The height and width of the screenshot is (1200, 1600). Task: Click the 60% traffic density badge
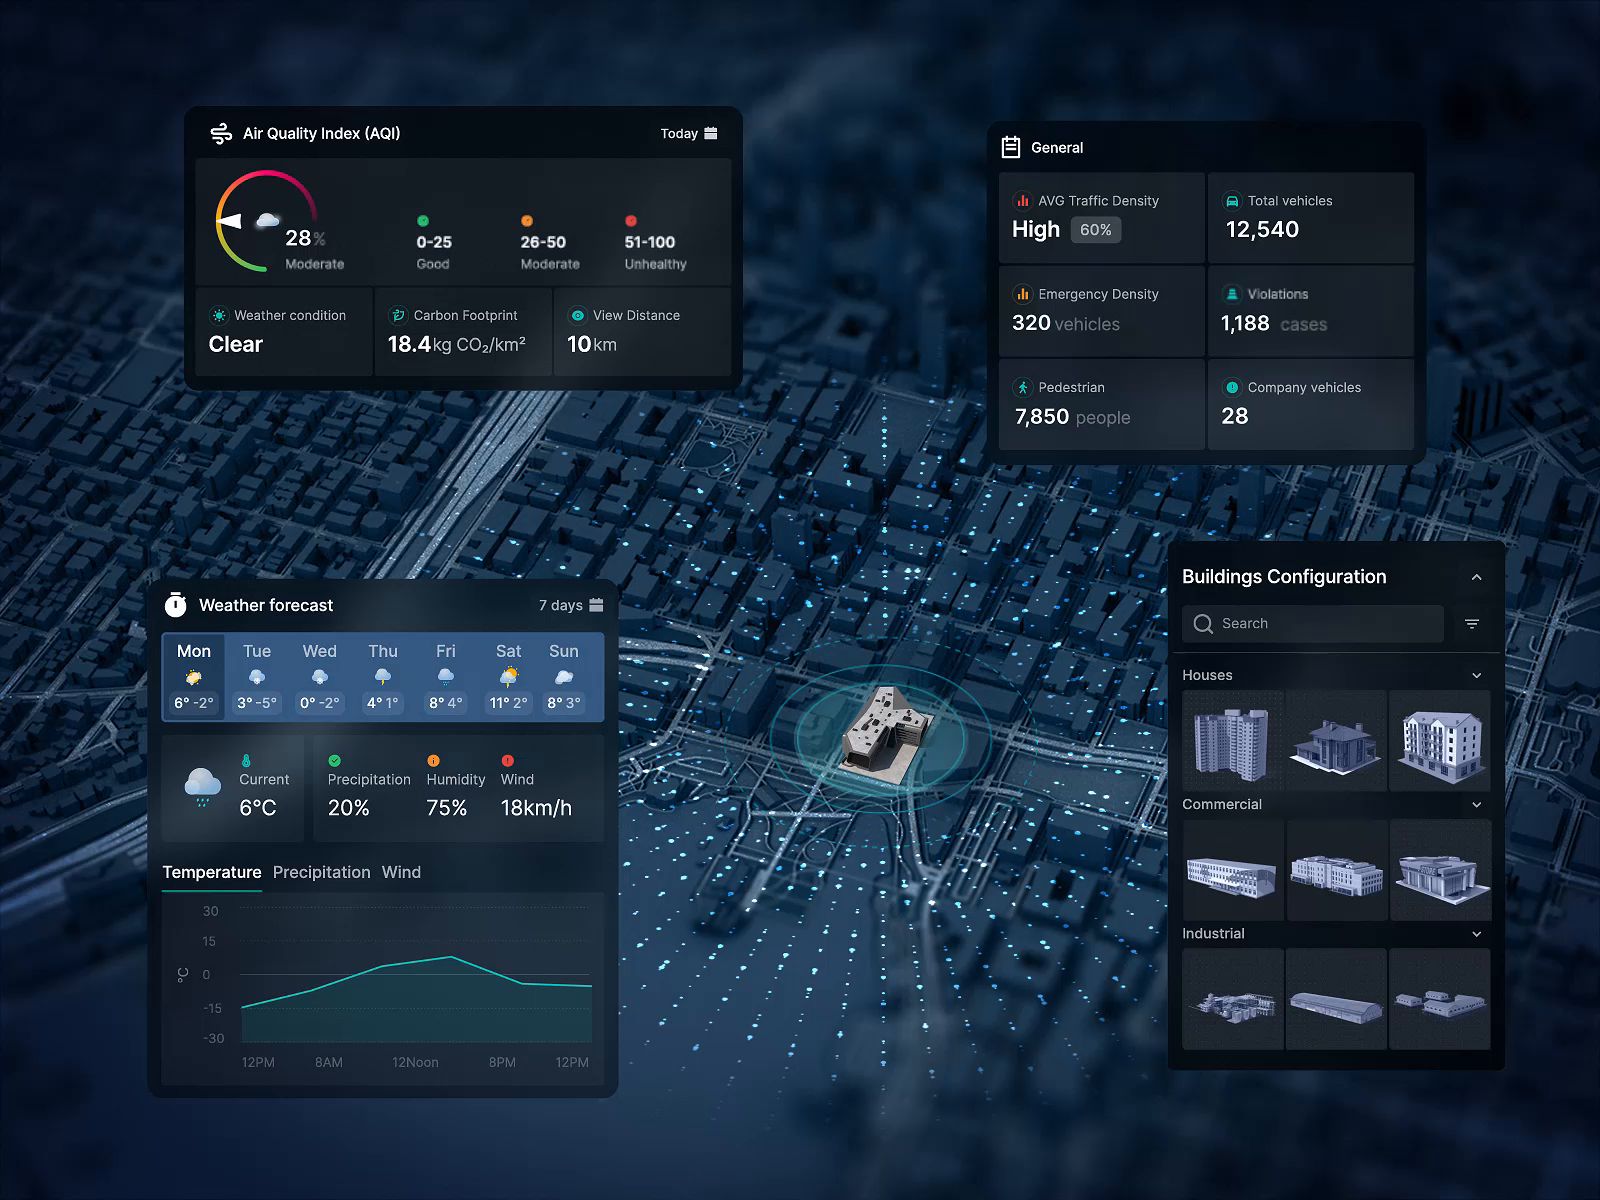pos(1095,230)
